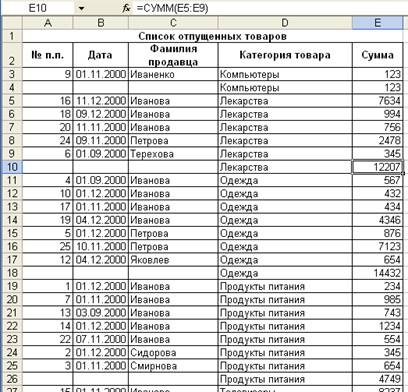
Task: Select the 'Одежда' cell in row 18
Action: pos(285,273)
